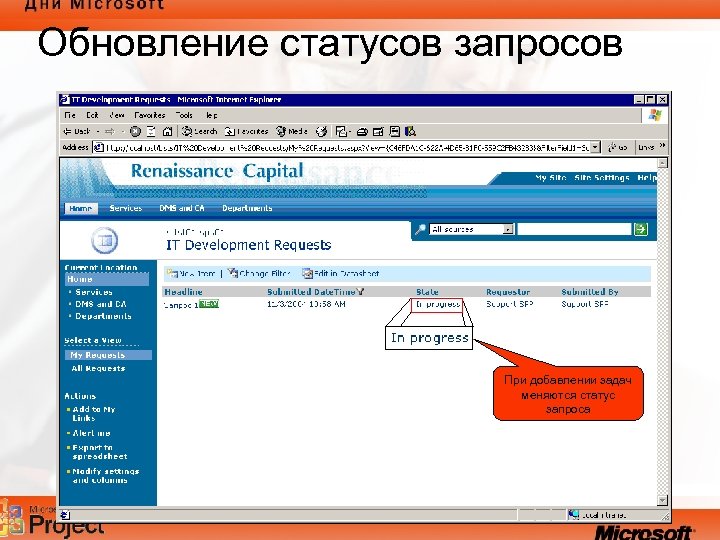The height and width of the screenshot is (540, 720).
Task: Click the Stop icon in IE toolbar
Action: pos(135,131)
